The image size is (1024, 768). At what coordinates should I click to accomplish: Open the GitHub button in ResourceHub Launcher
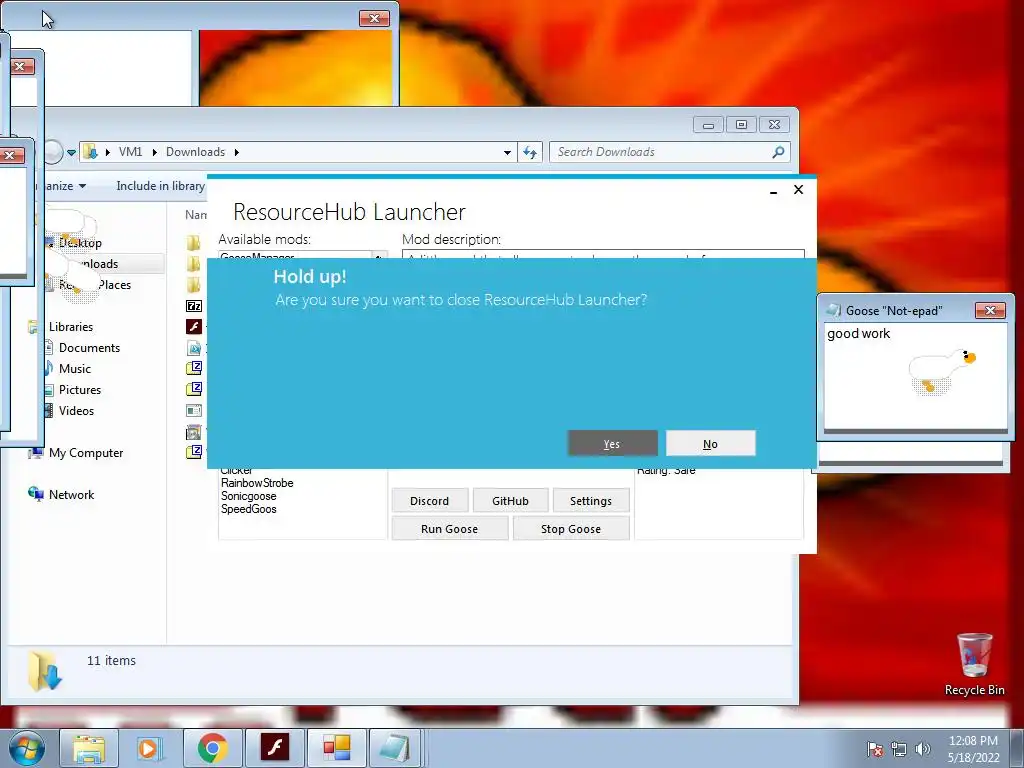510,501
